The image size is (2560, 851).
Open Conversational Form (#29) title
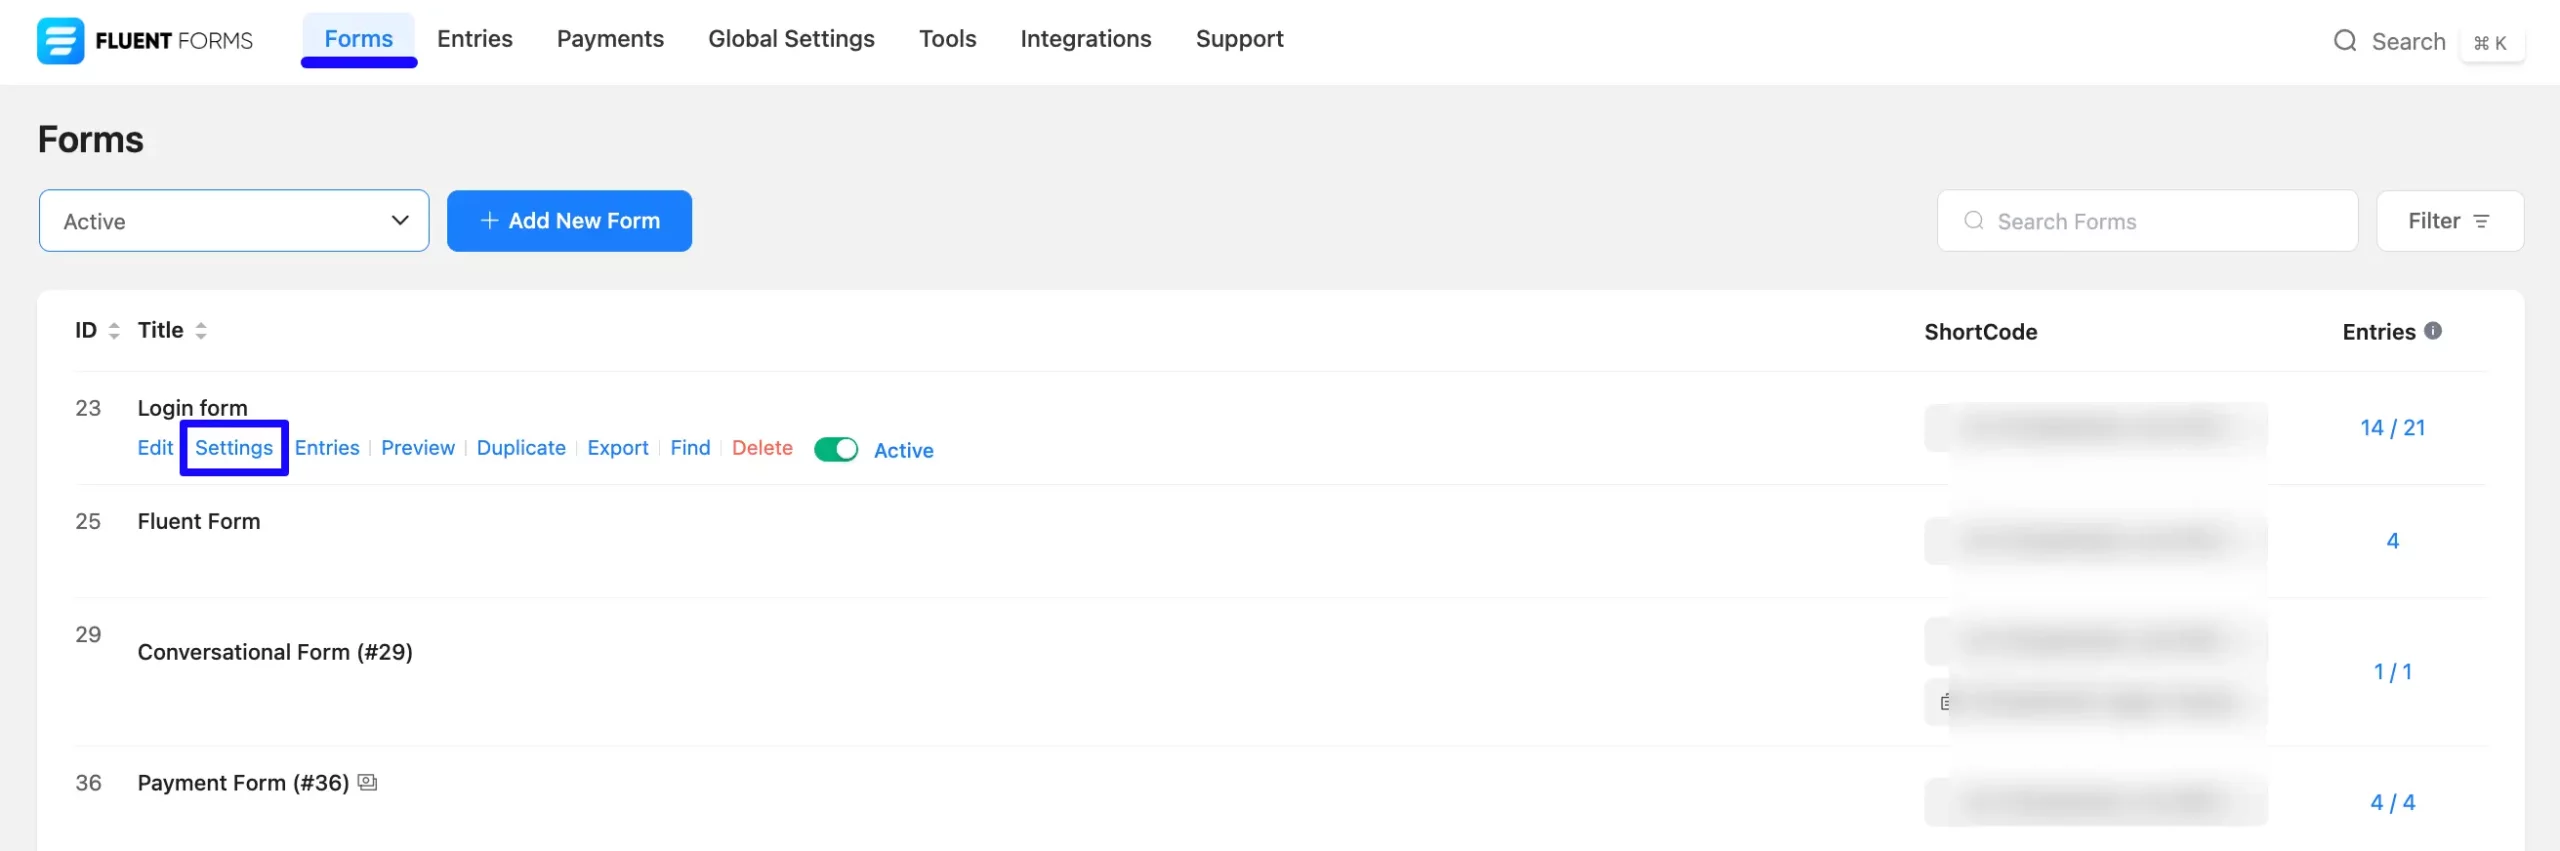pos(275,652)
